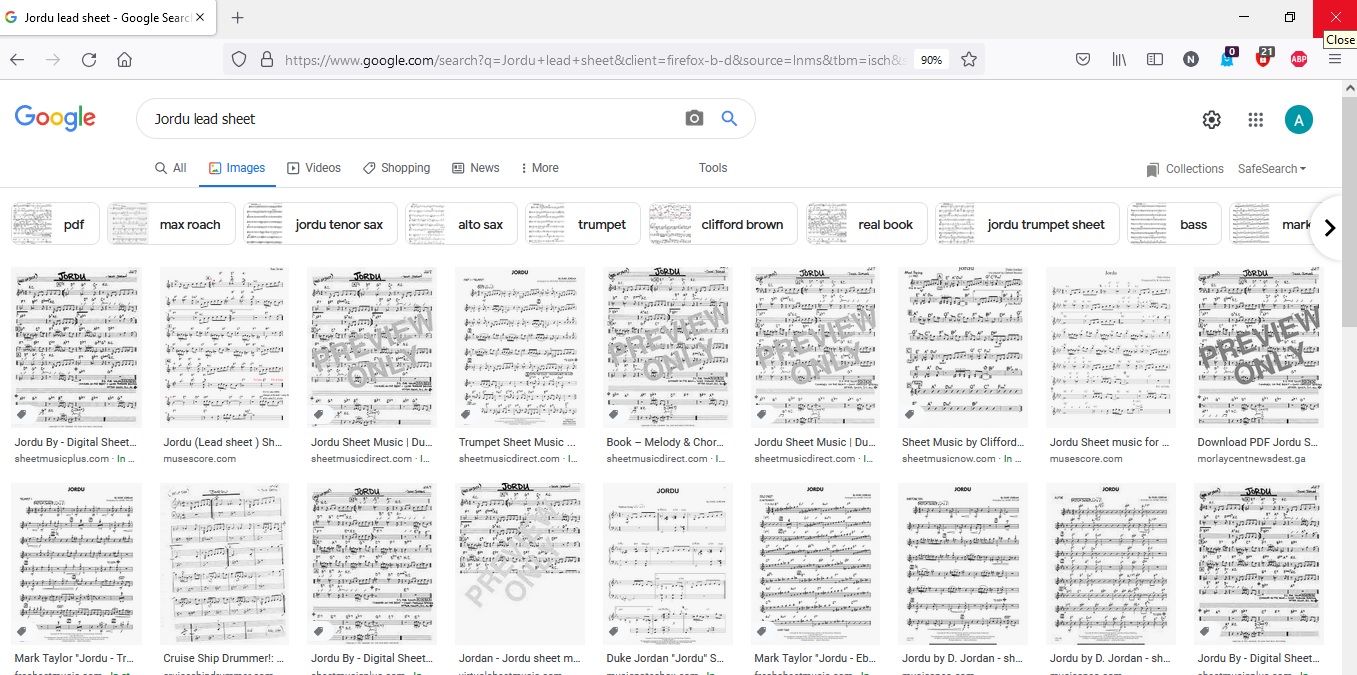Image resolution: width=1357 pixels, height=675 pixels.
Task: Open the 'Cruise Ship Drummer' thumbnail
Action: pyautogui.click(x=224, y=564)
